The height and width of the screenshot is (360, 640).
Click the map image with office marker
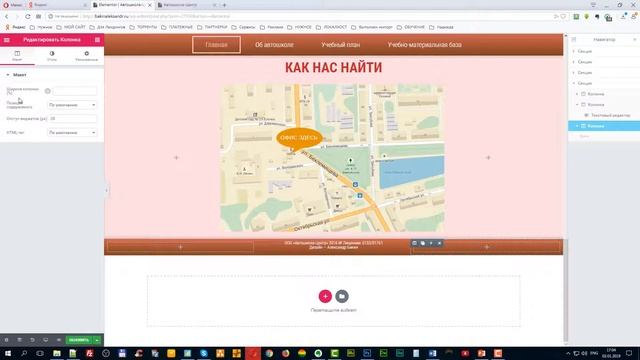333,158
